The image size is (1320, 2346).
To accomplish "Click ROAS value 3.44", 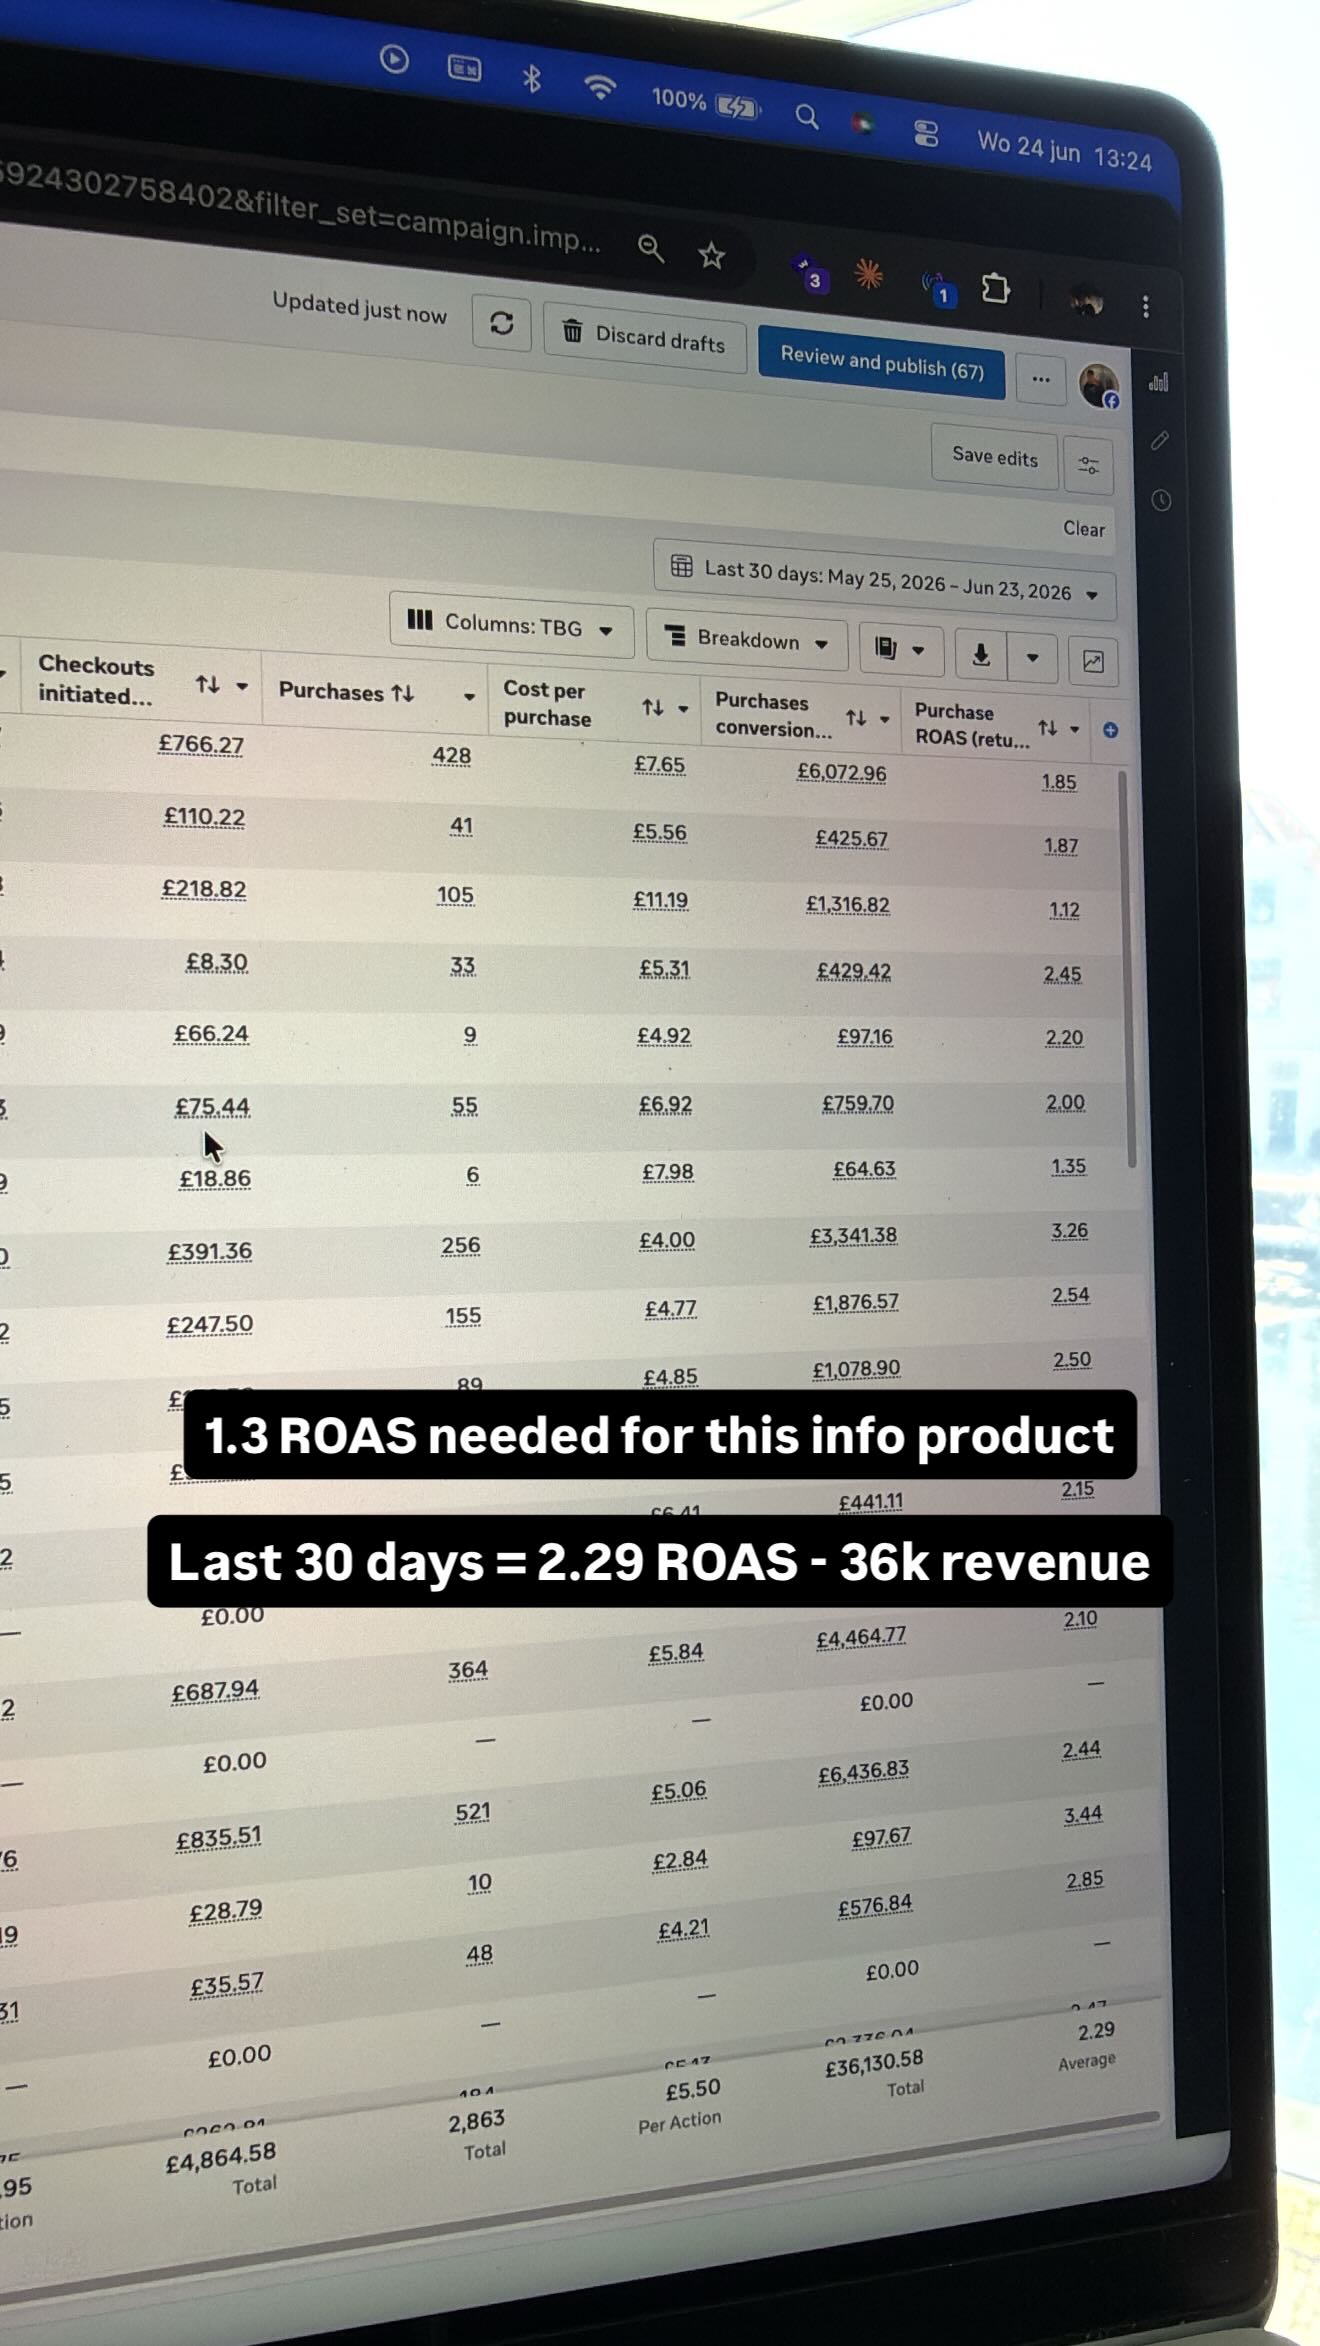I will (x=1083, y=1814).
